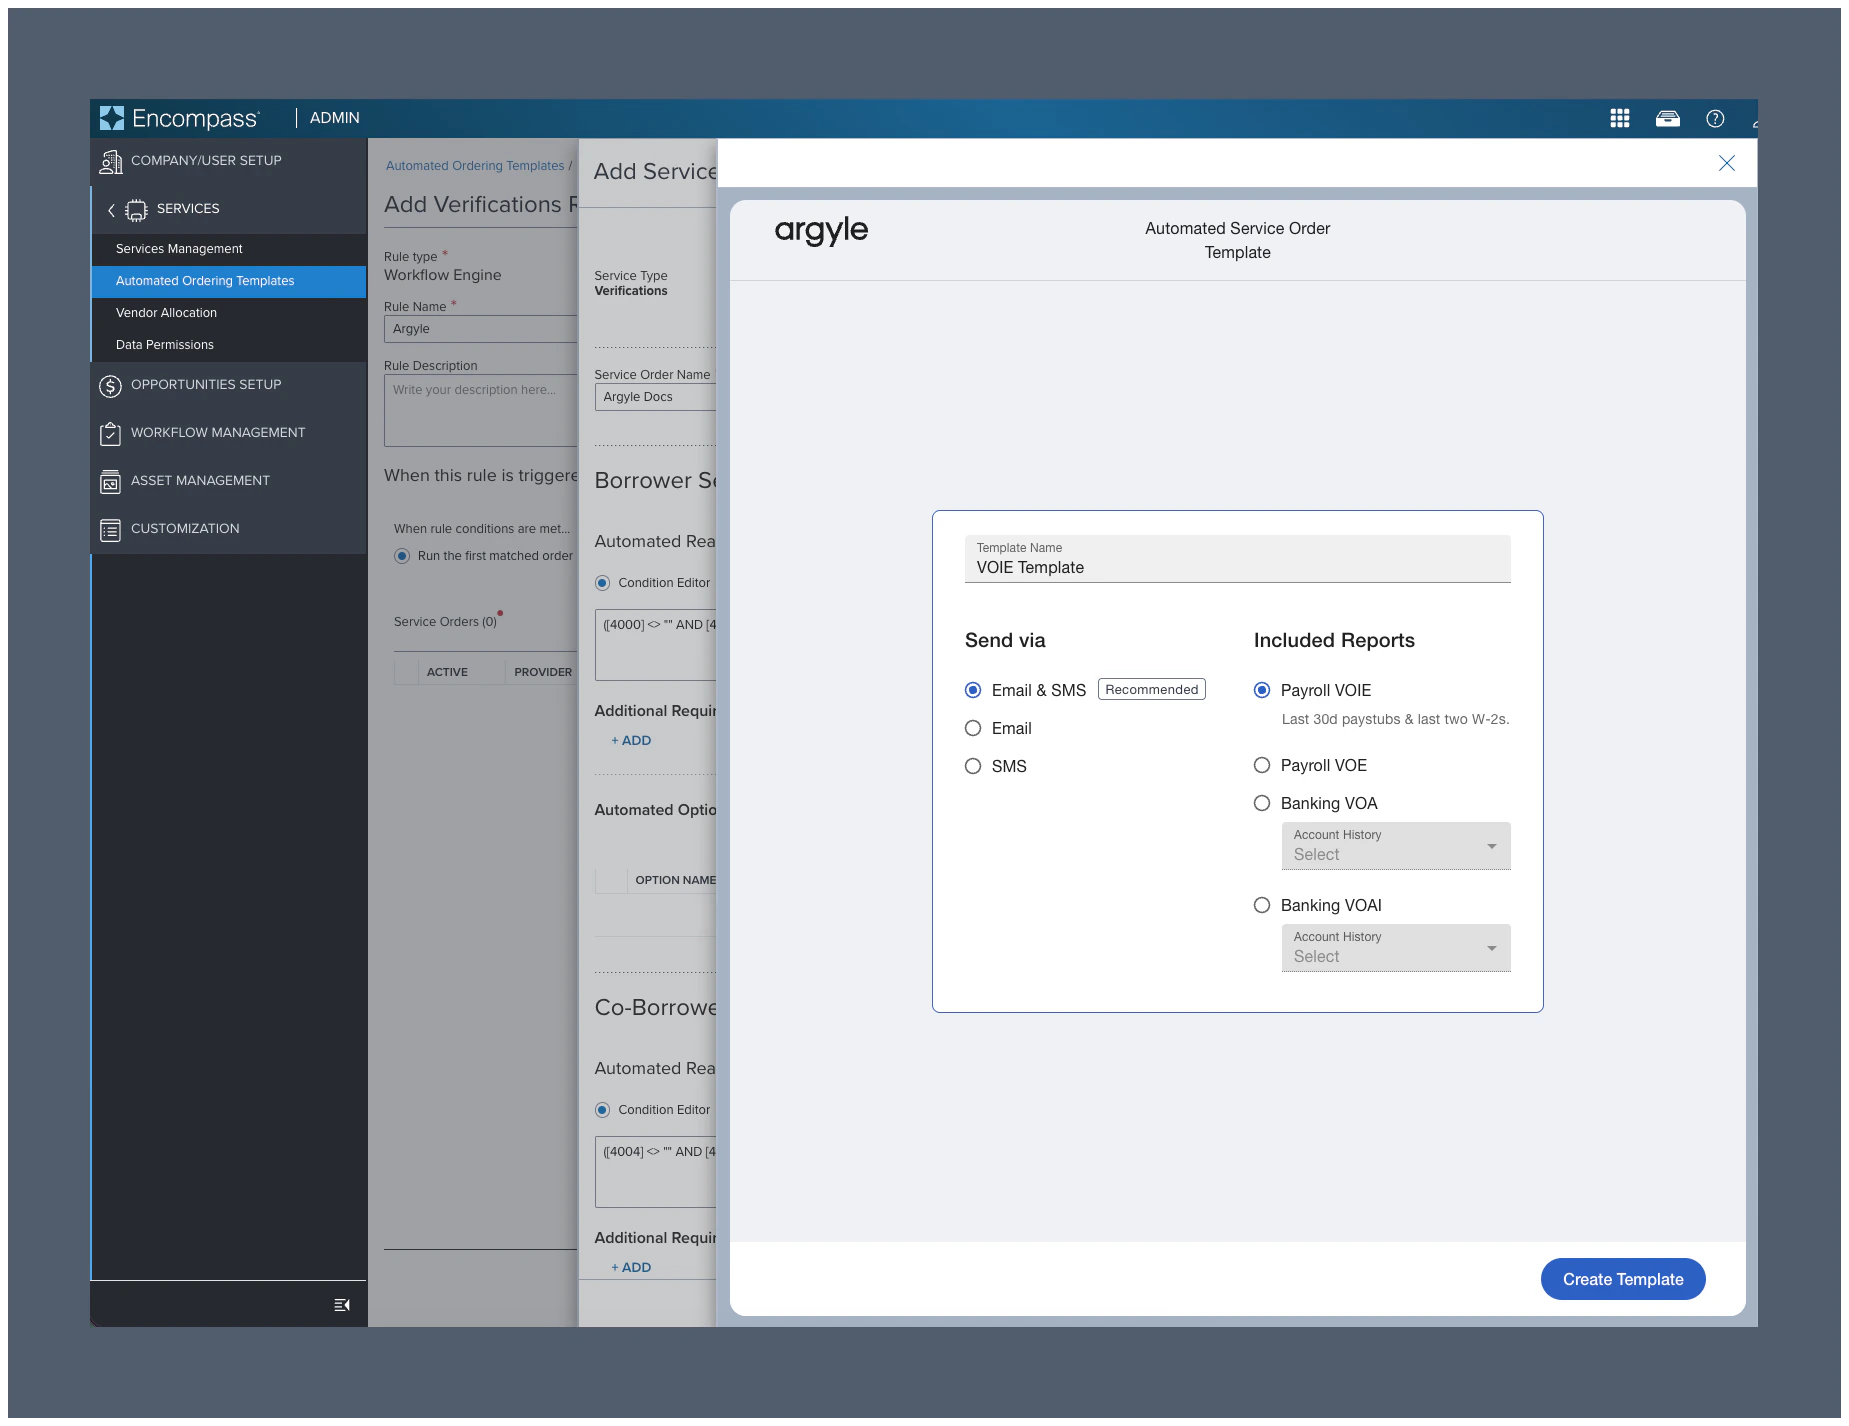The image size is (1849, 1426).
Task: Select Borrower Condition Editor radio with [4000] condition
Action: point(602,583)
